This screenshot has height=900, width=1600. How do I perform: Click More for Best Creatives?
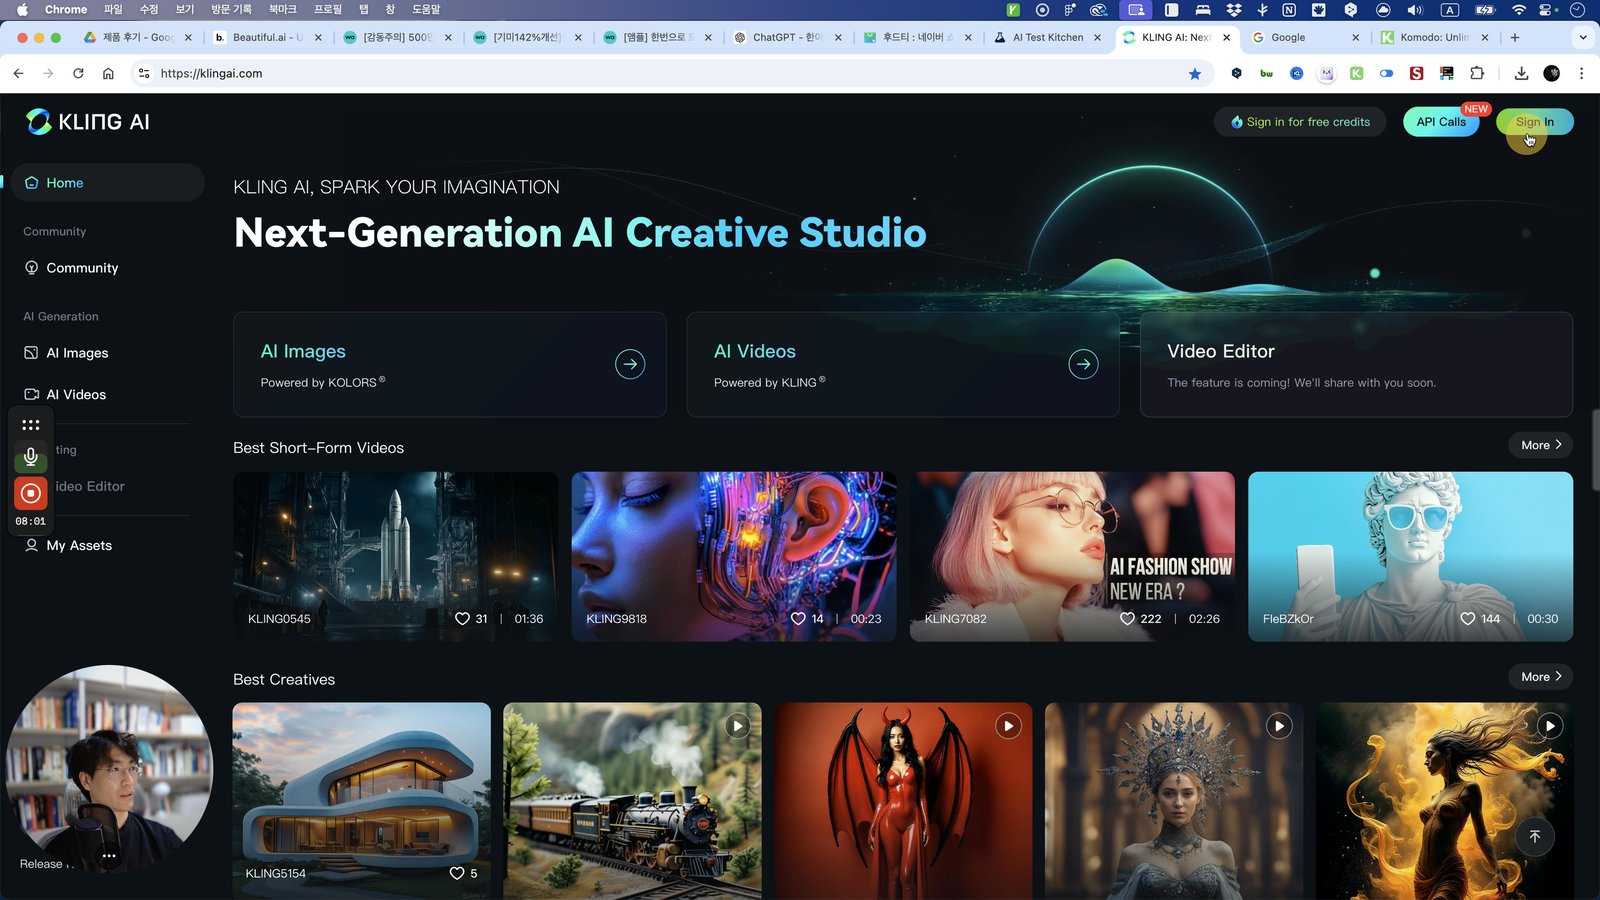coord(1540,677)
